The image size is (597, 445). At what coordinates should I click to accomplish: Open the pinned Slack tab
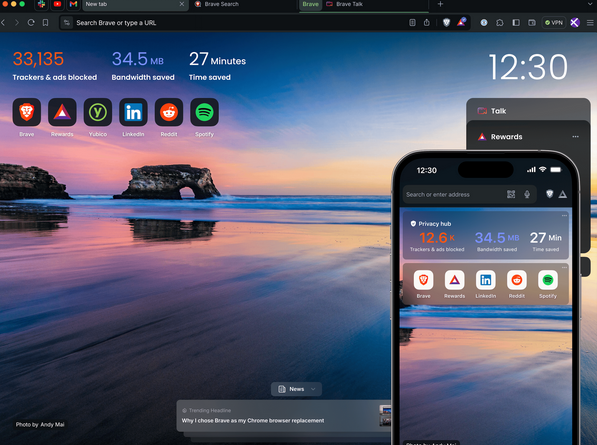tap(42, 4)
